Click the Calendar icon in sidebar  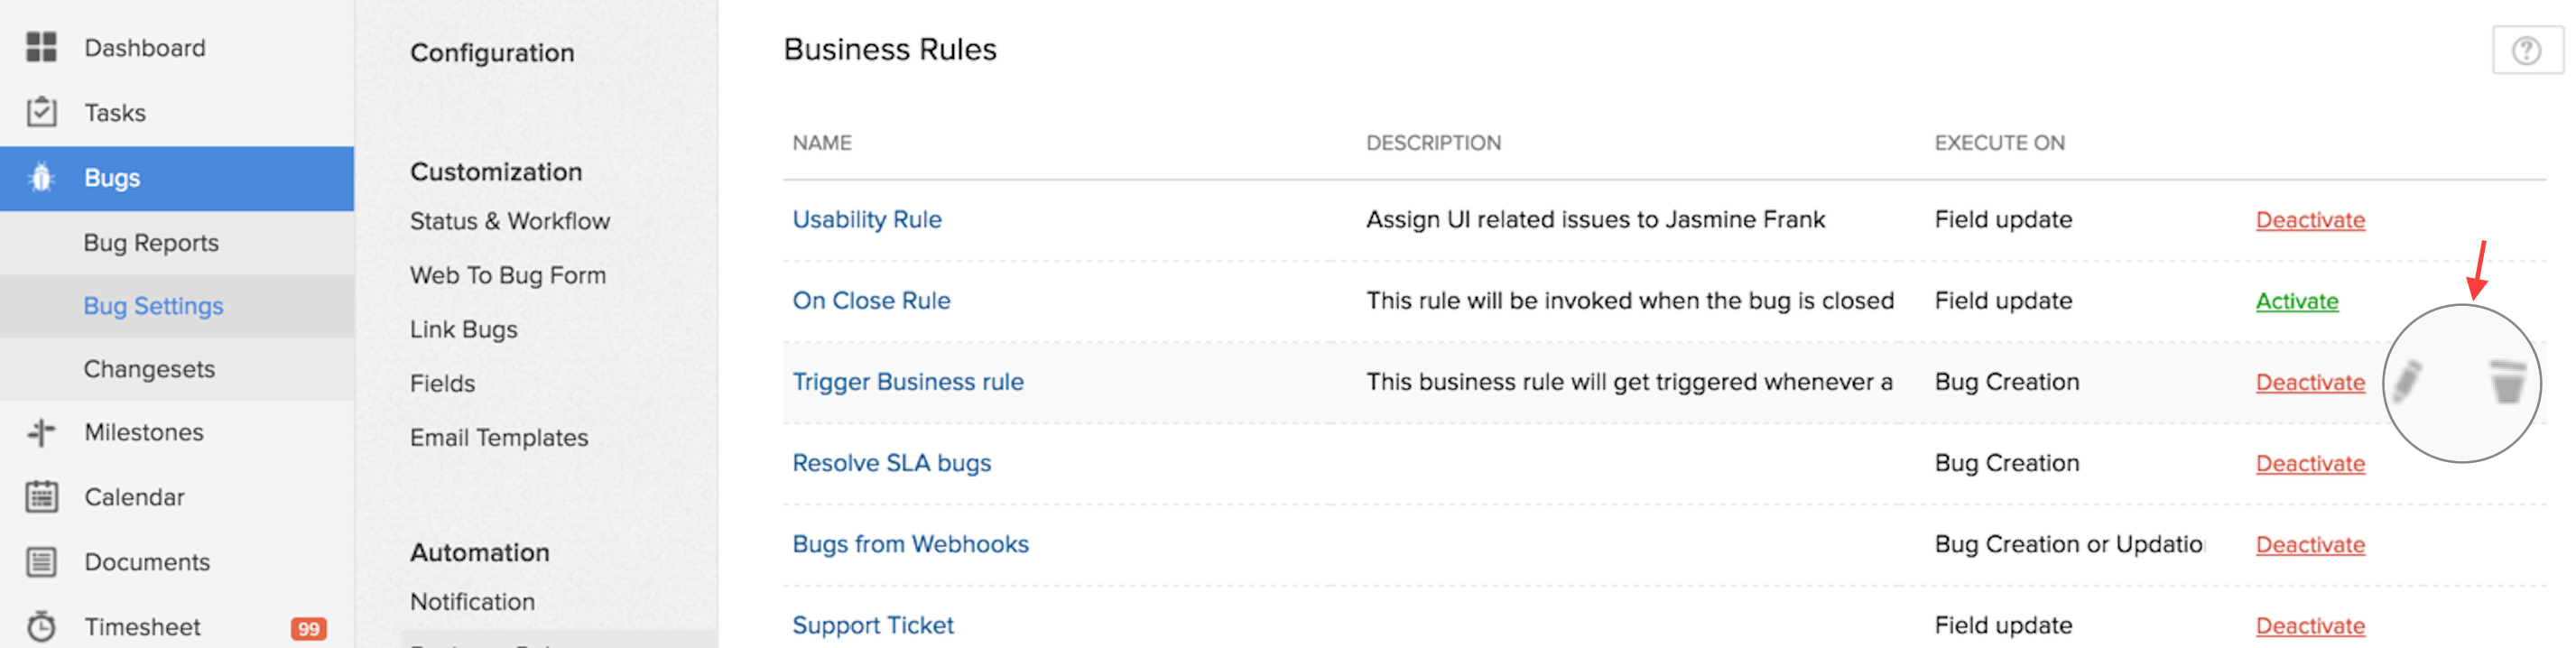click(41, 497)
